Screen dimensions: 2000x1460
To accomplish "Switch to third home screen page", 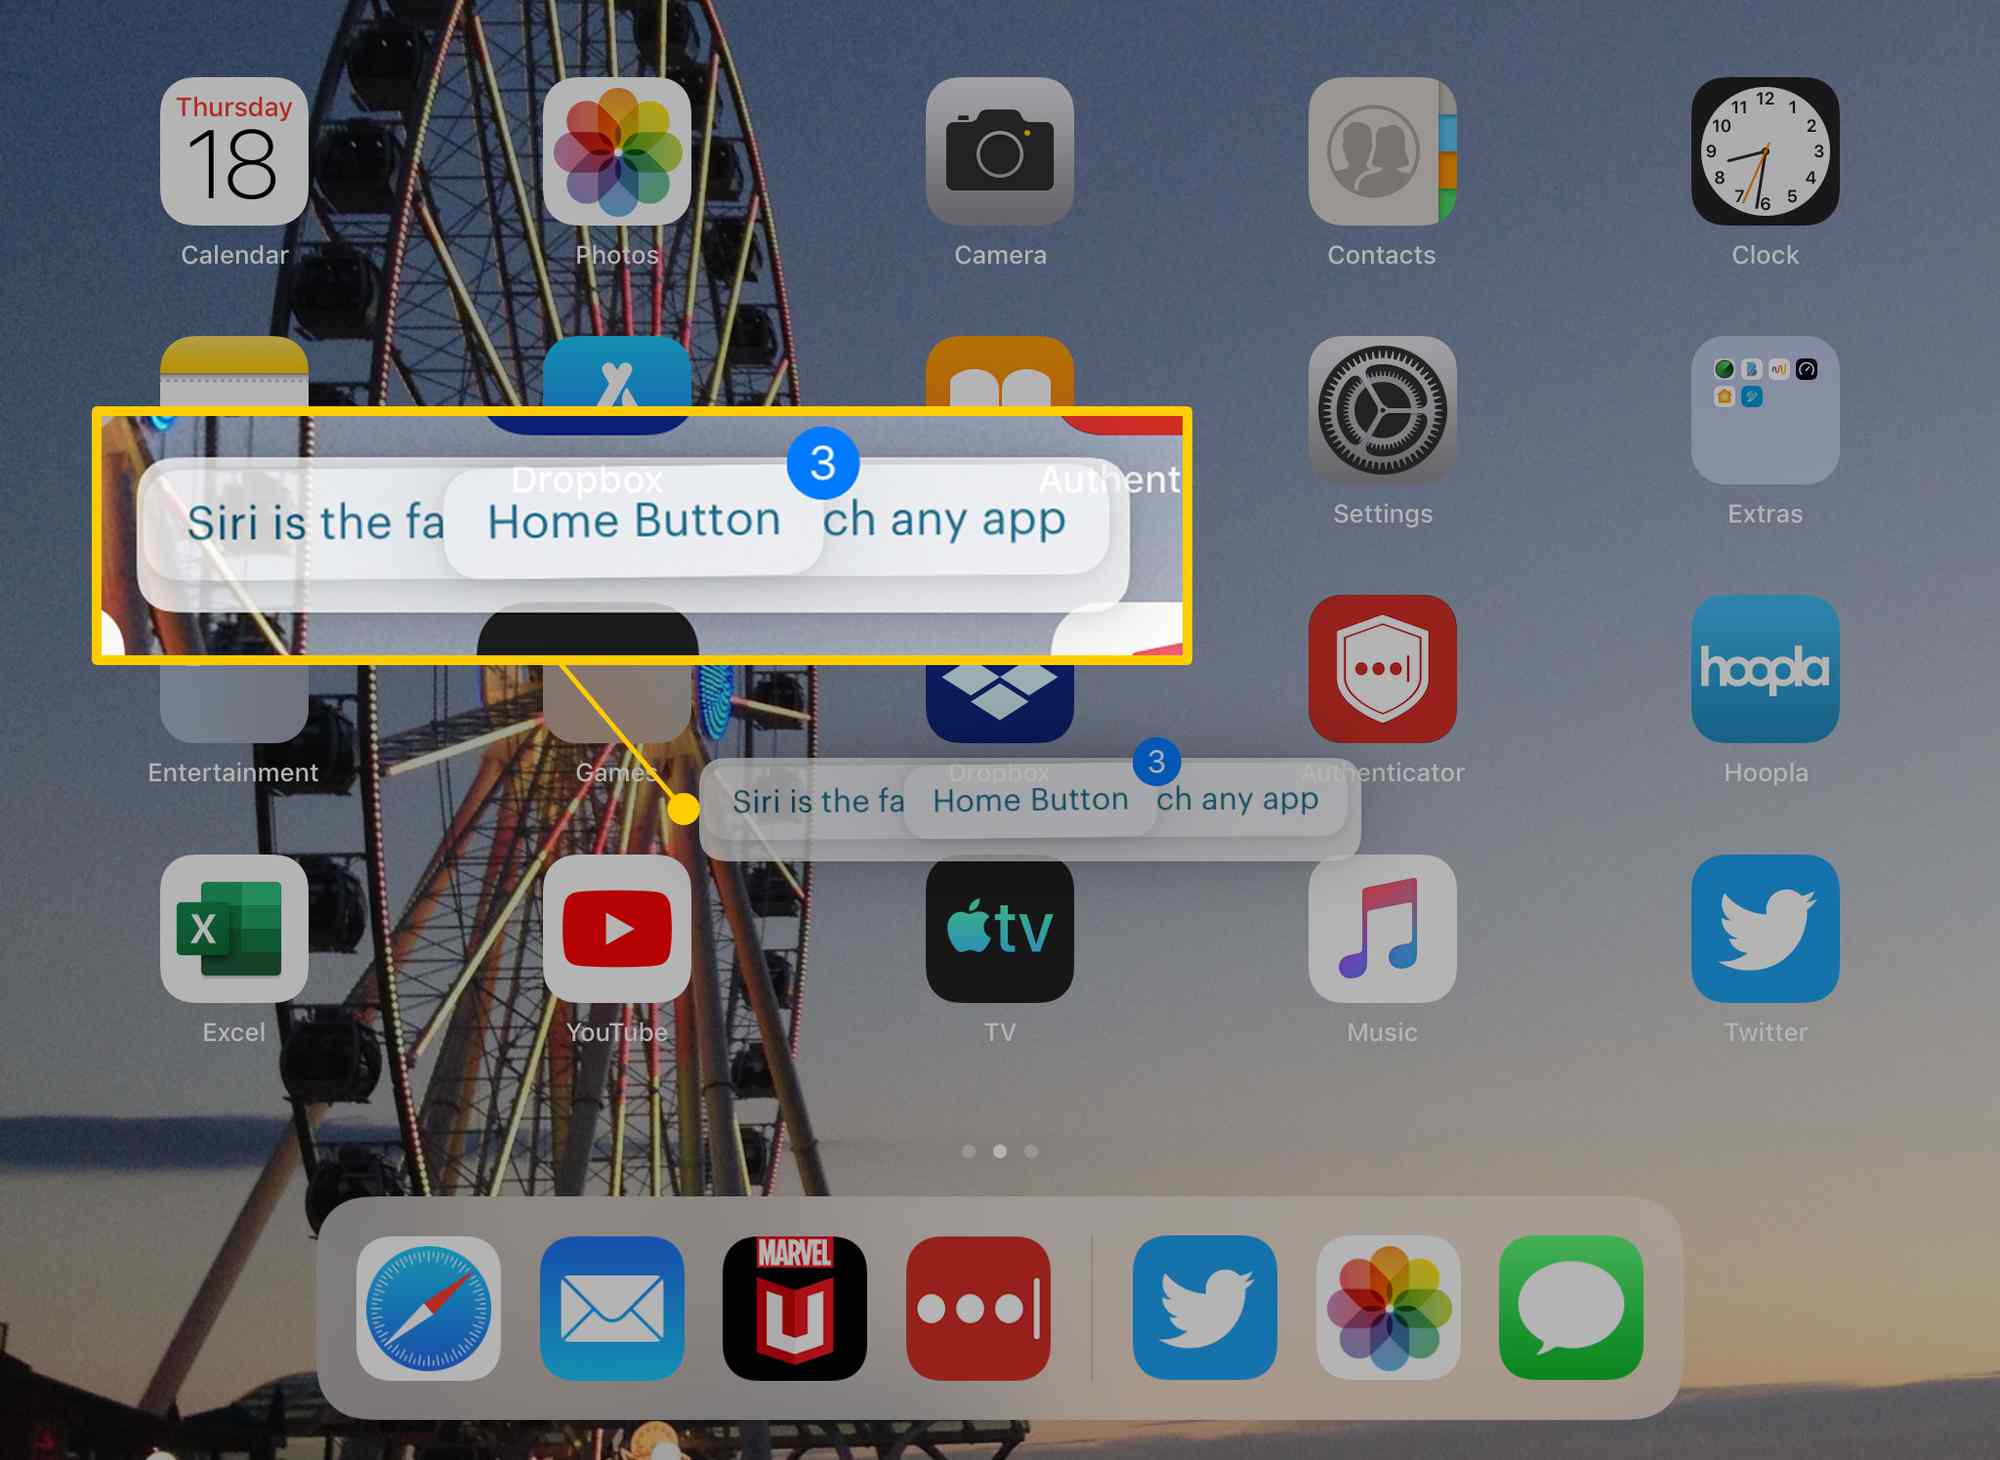I will pyautogui.click(x=1031, y=1149).
